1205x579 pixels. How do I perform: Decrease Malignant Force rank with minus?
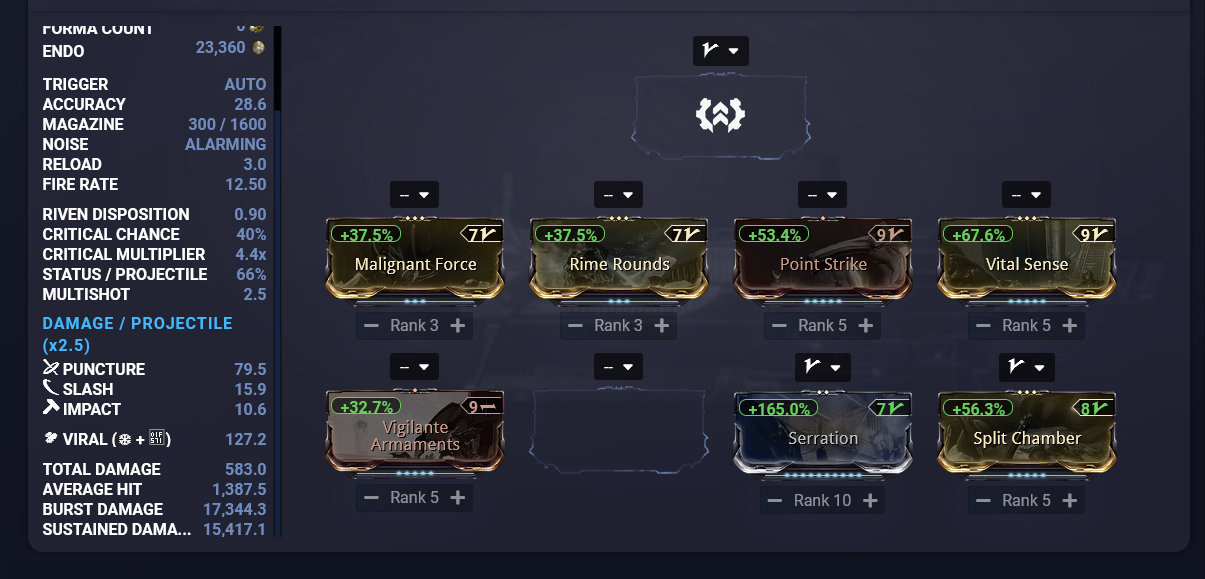[x=371, y=325]
